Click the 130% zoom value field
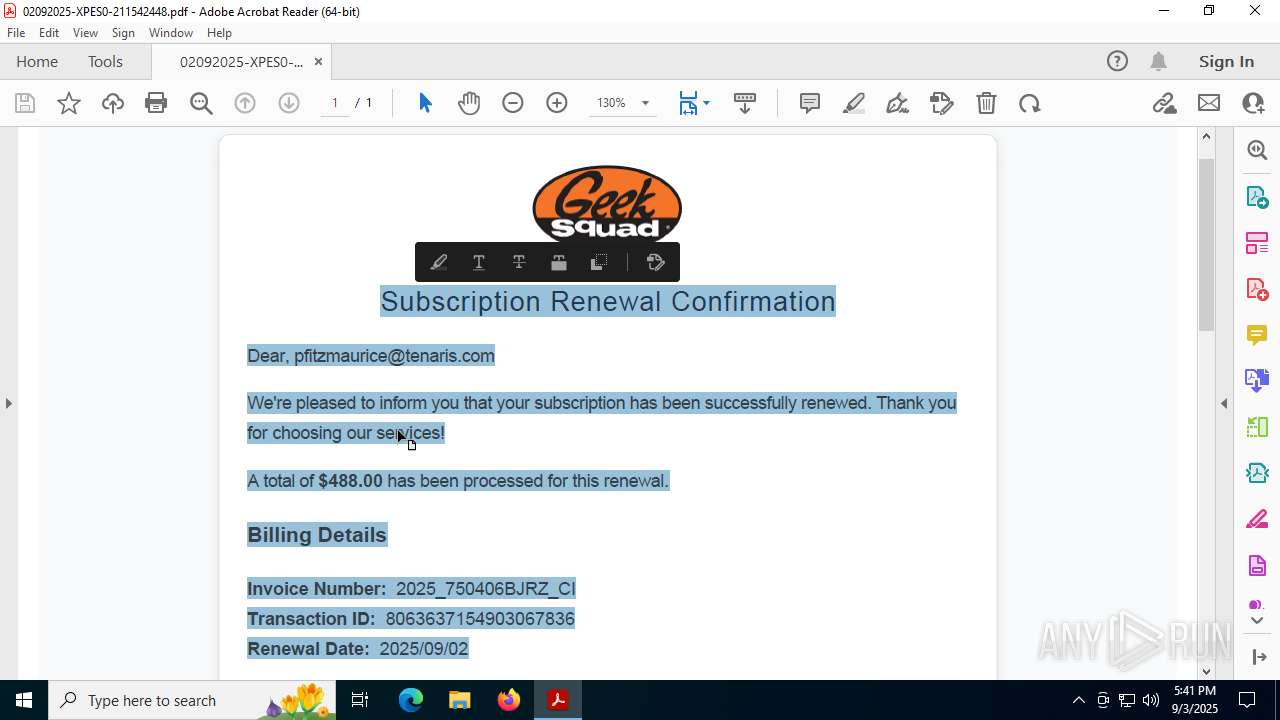The height and width of the screenshot is (720, 1280). (612, 103)
